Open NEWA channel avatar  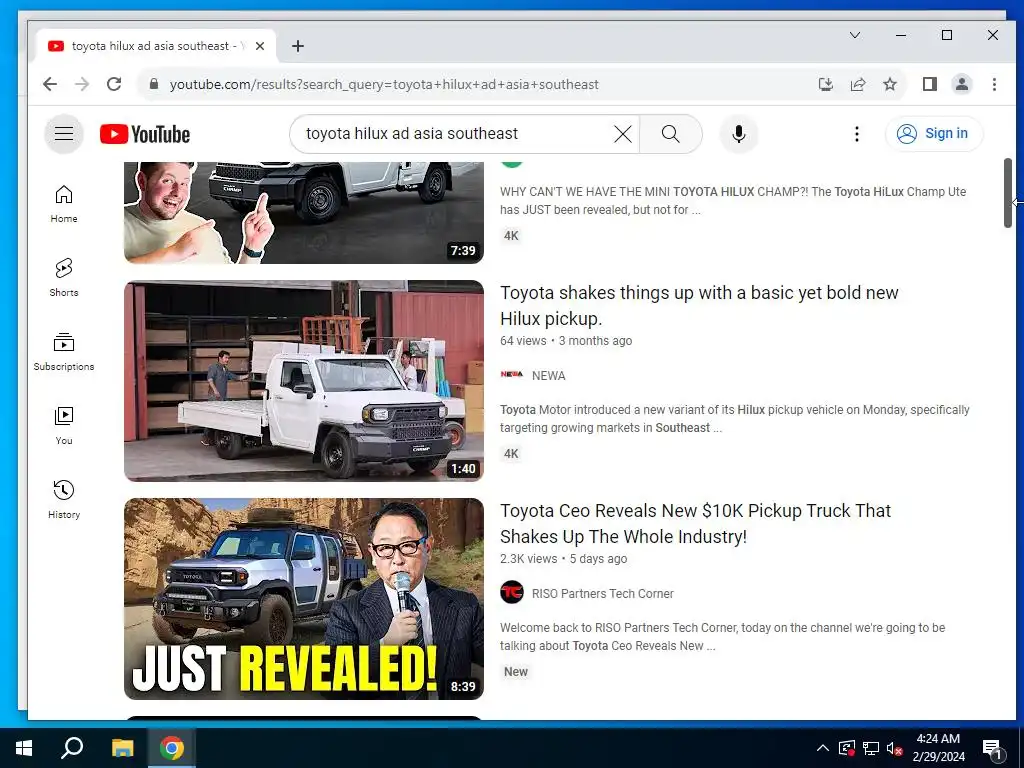coord(511,374)
